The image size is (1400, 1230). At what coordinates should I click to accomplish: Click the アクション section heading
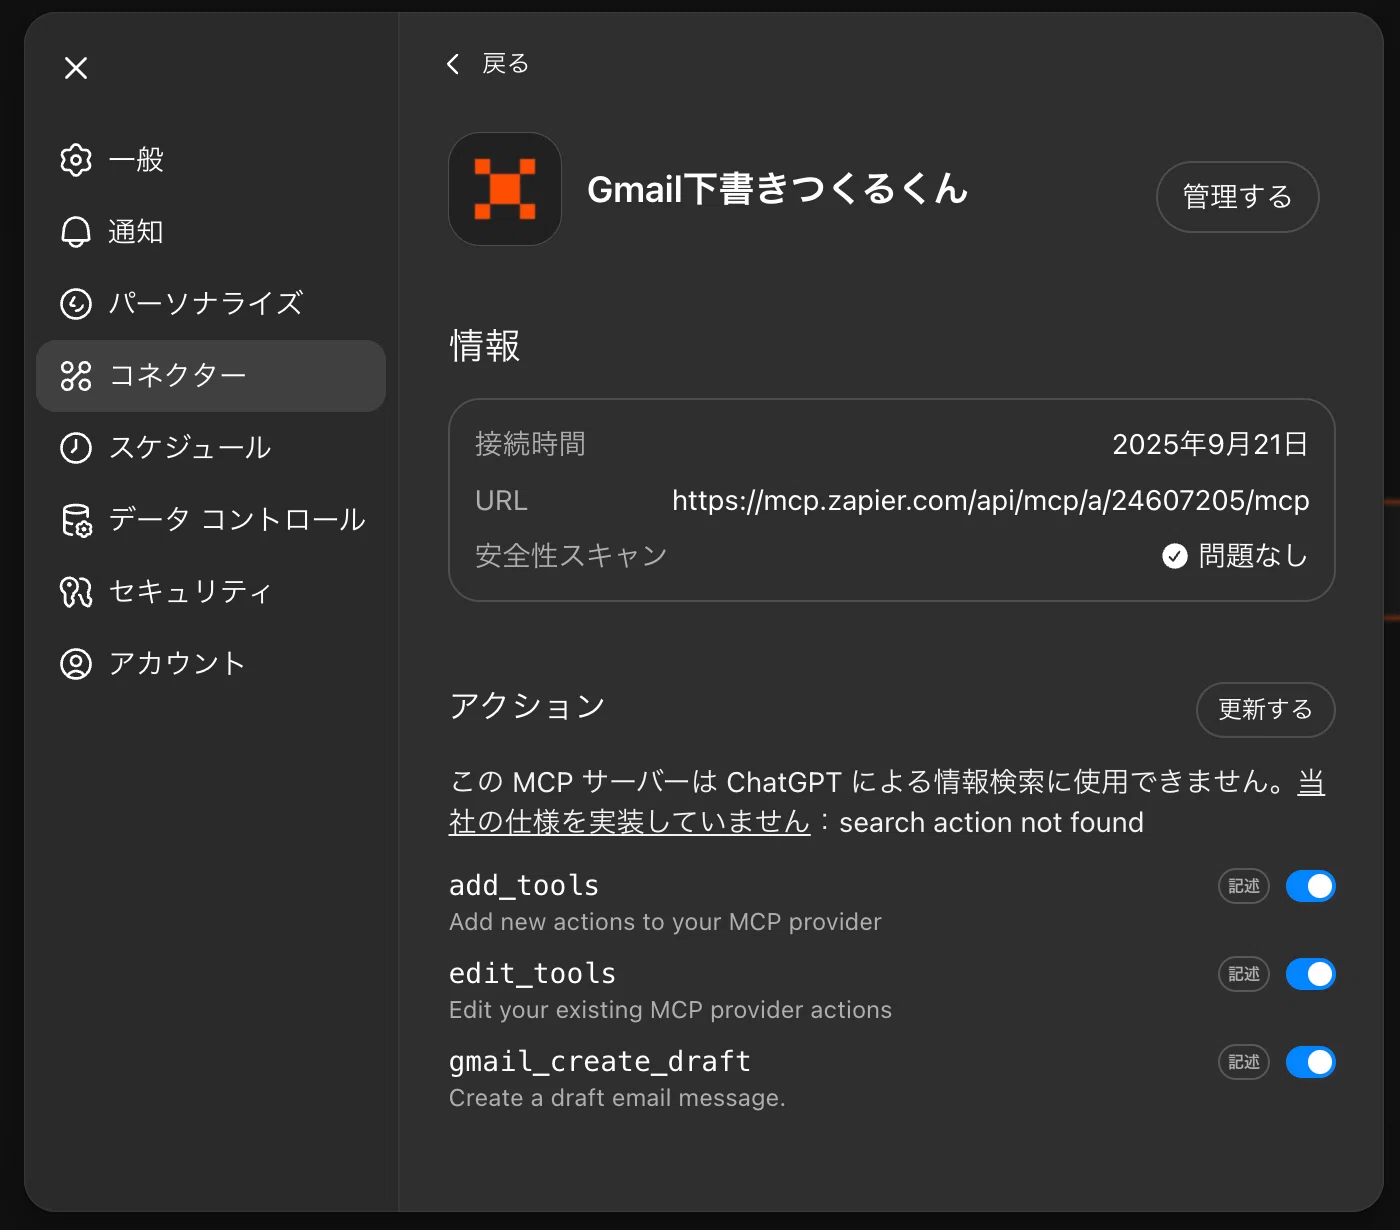pyautogui.click(x=527, y=706)
